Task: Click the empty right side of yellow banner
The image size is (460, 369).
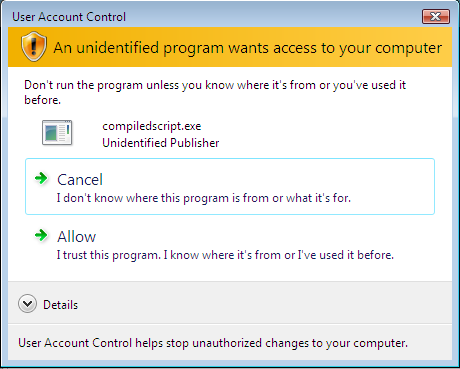Action: click(x=447, y=47)
